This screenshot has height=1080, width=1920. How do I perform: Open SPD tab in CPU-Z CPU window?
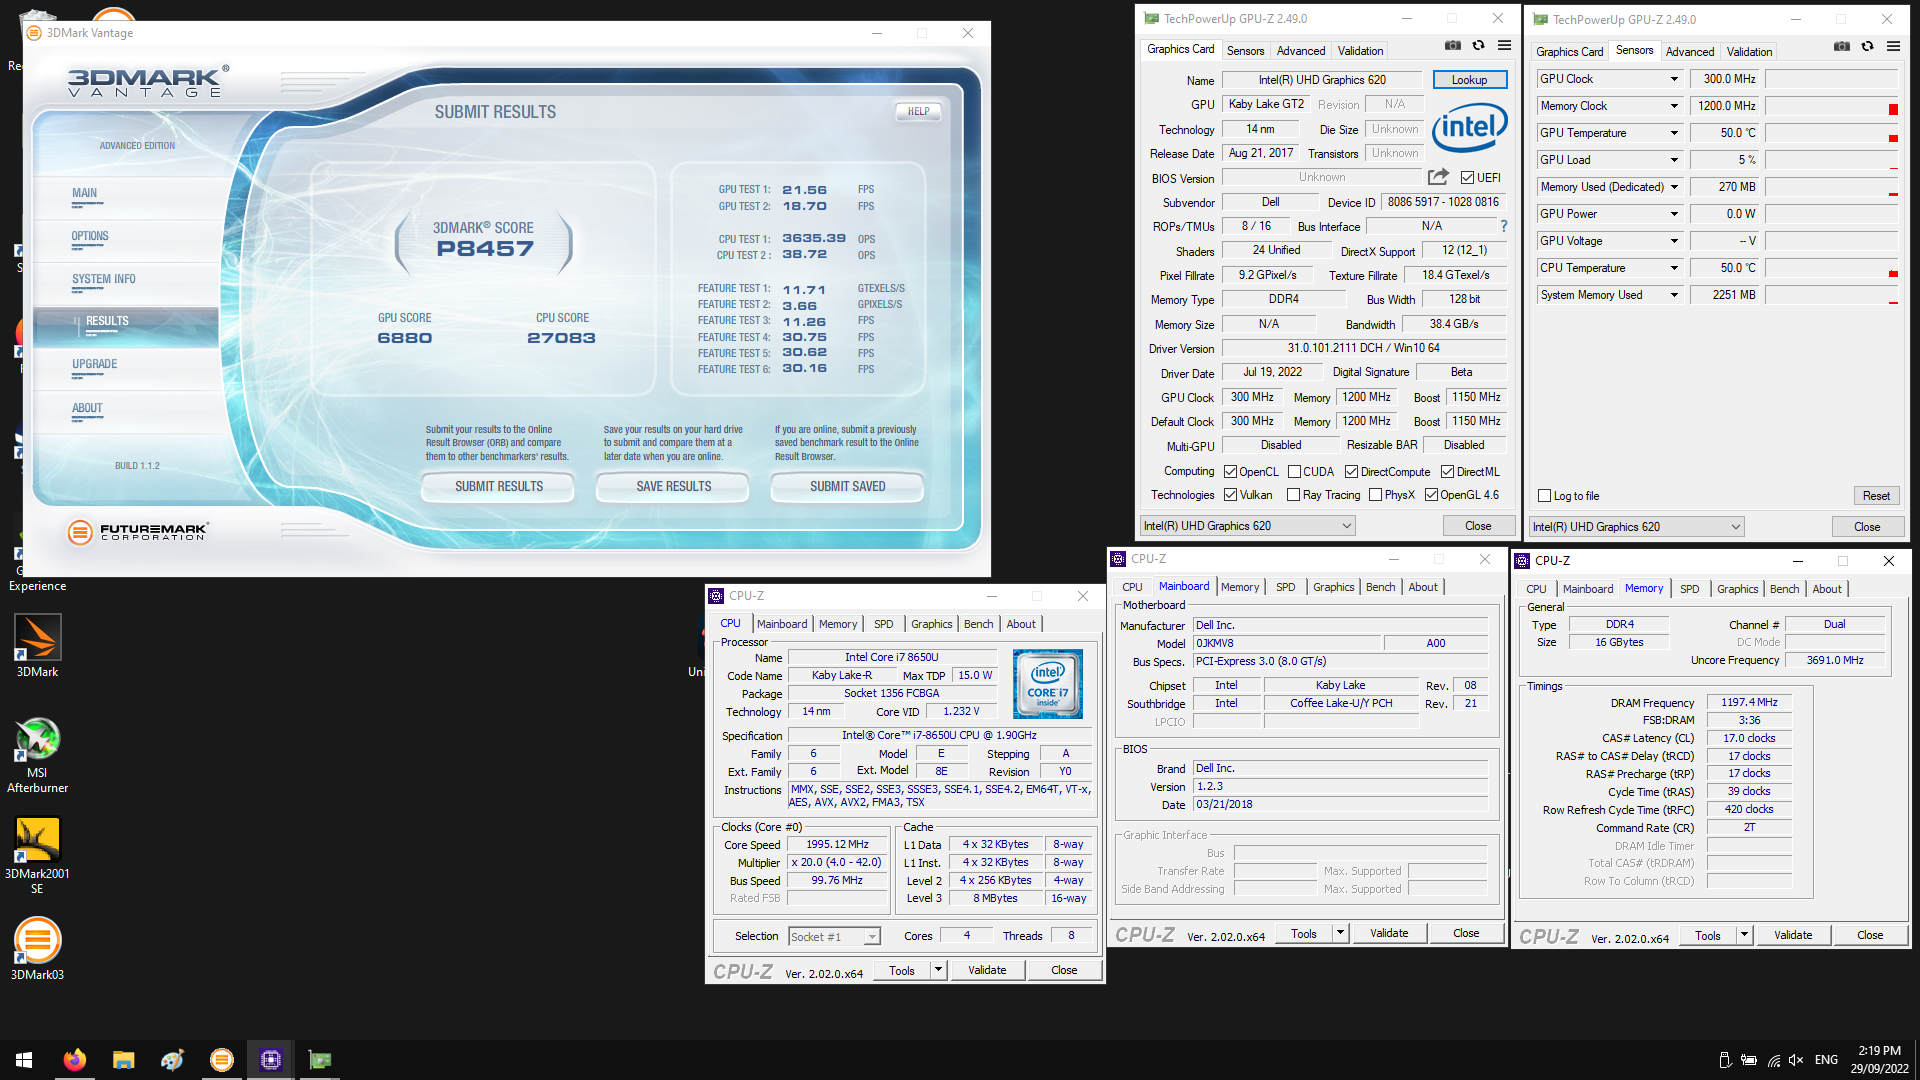(883, 624)
